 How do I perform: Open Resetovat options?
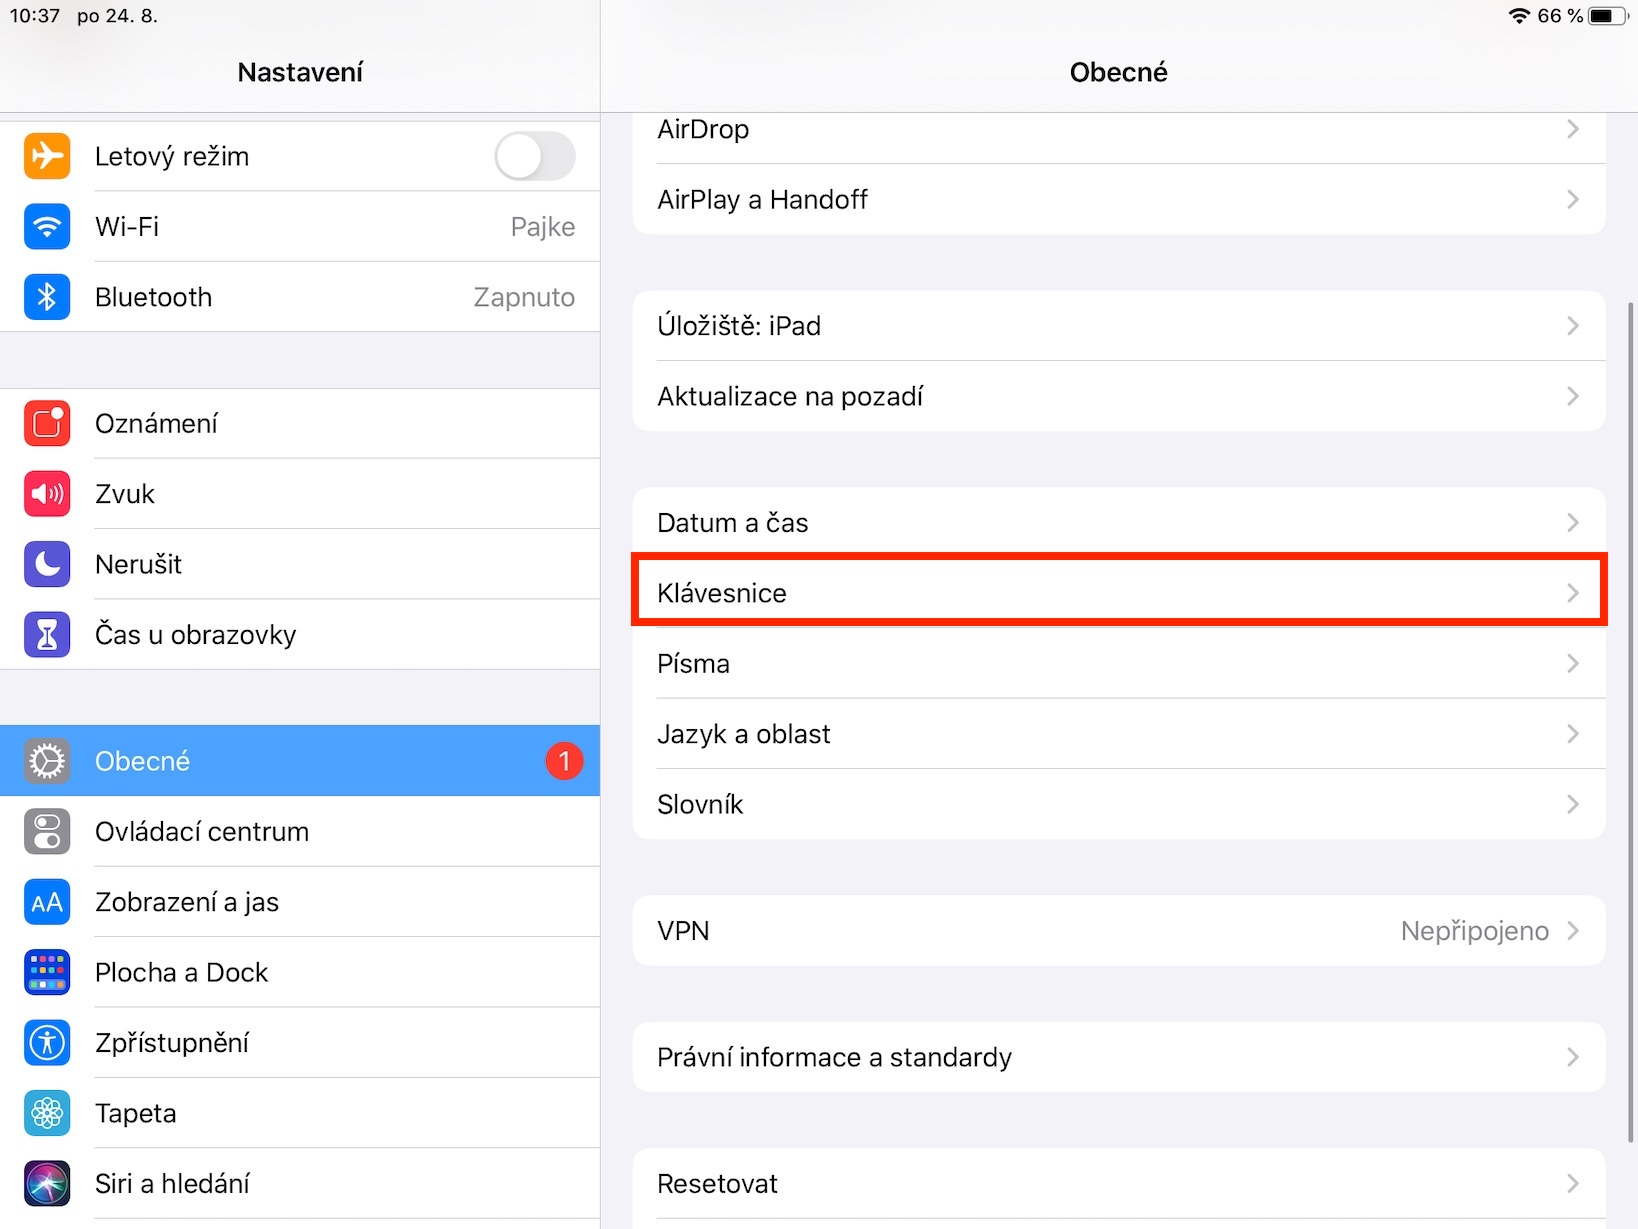pos(1118,1184)
